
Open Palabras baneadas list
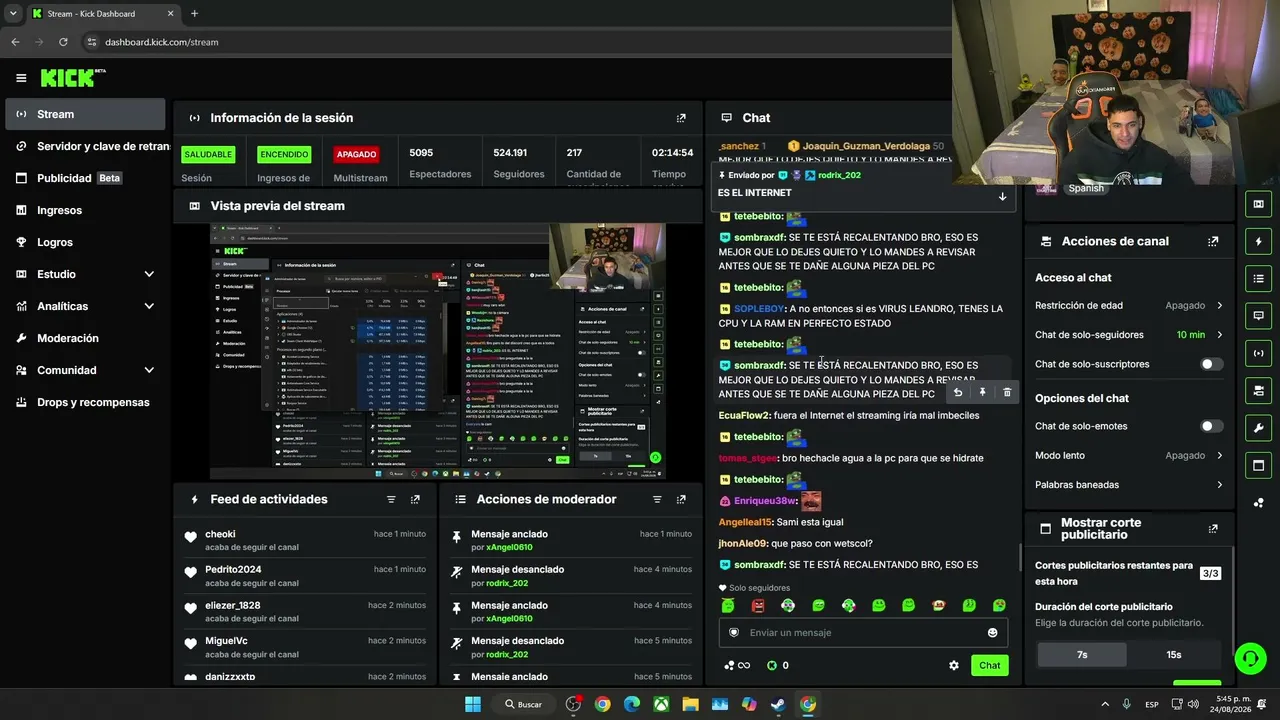pyautogui.click(x=1129, y=485)
